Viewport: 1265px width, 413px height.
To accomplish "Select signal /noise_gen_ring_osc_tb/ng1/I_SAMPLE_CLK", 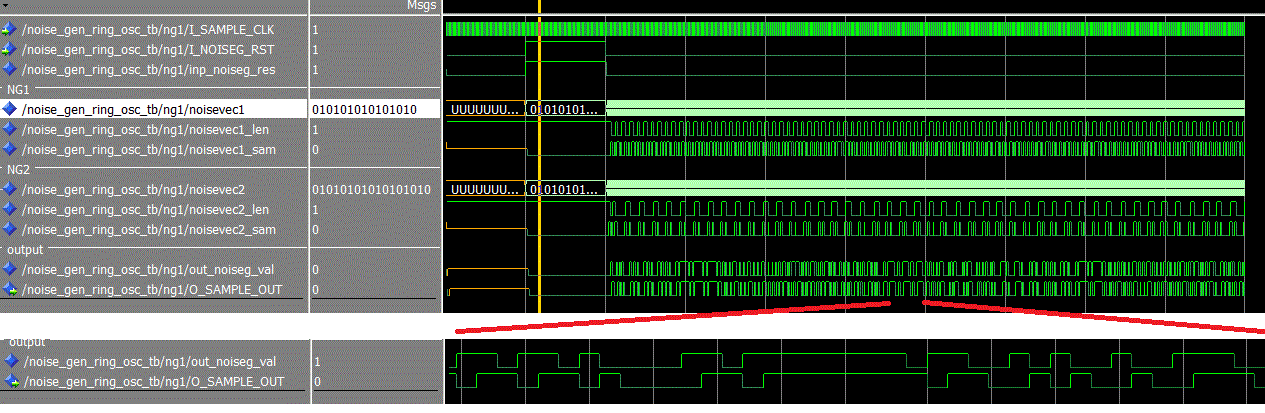I will point(148,30).
